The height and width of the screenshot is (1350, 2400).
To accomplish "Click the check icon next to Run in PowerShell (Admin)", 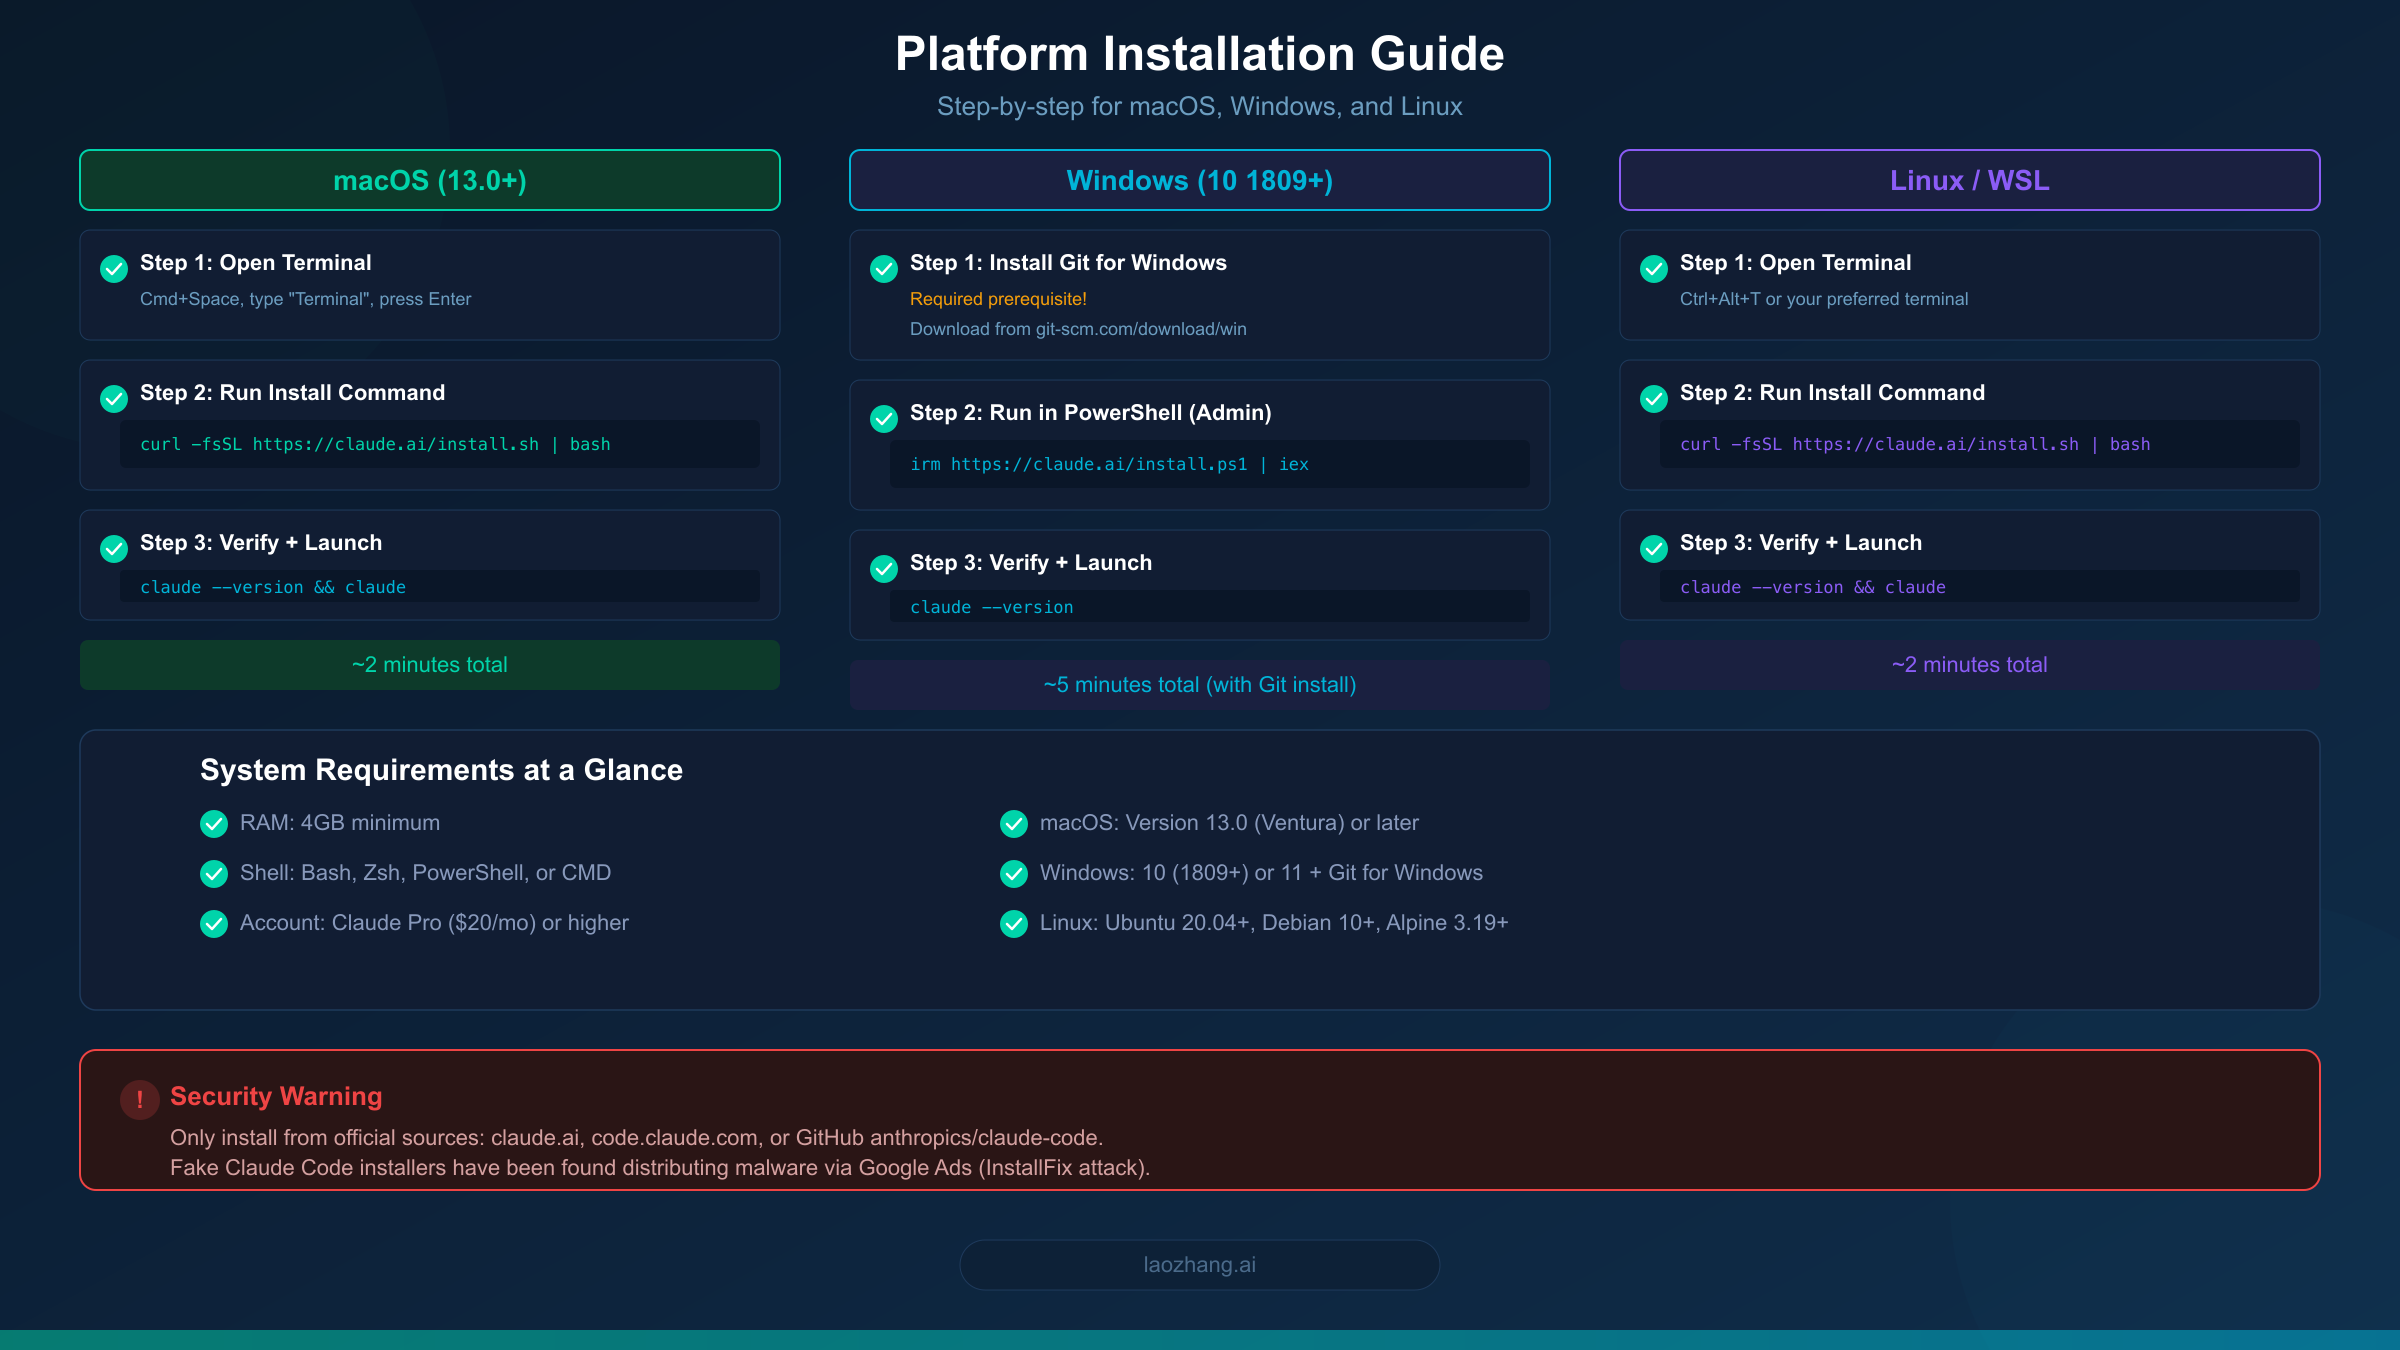I will point(883,418).
